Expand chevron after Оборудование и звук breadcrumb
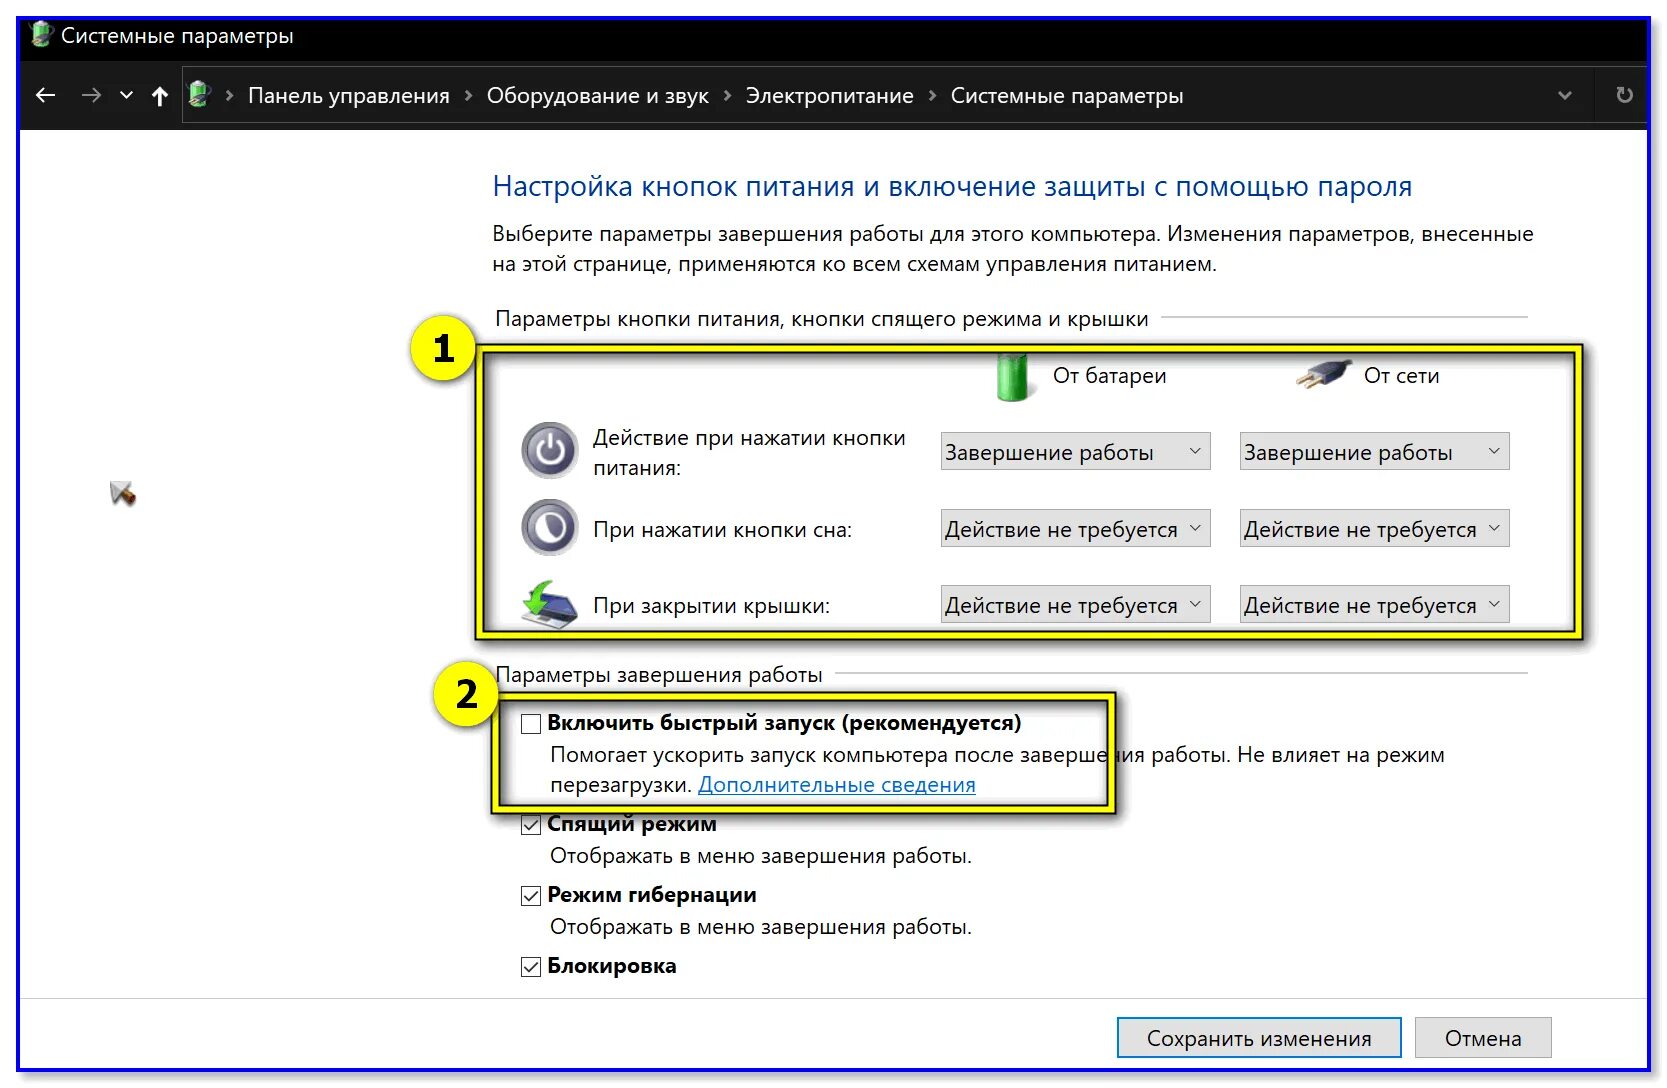This screenshot has height=1088, width=1667. [x=727, y=96]
